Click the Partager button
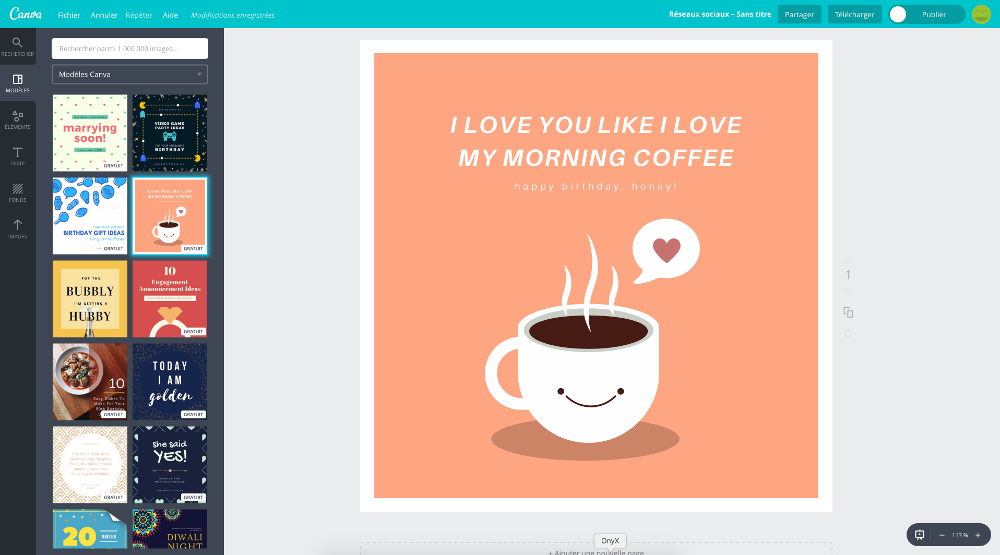This screenshot has width=1000, height=555. coord(799,14)
